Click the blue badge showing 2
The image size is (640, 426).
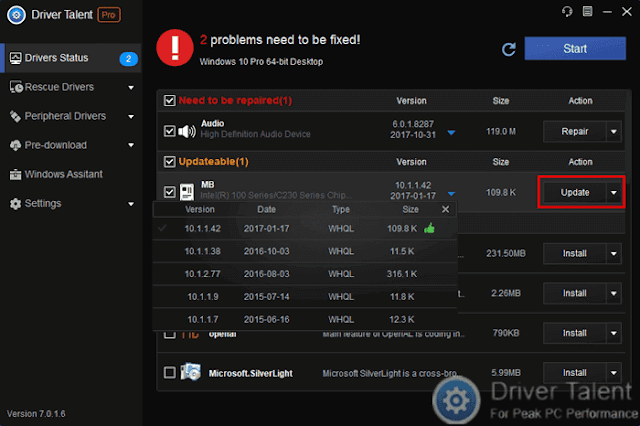click(128, 59)
